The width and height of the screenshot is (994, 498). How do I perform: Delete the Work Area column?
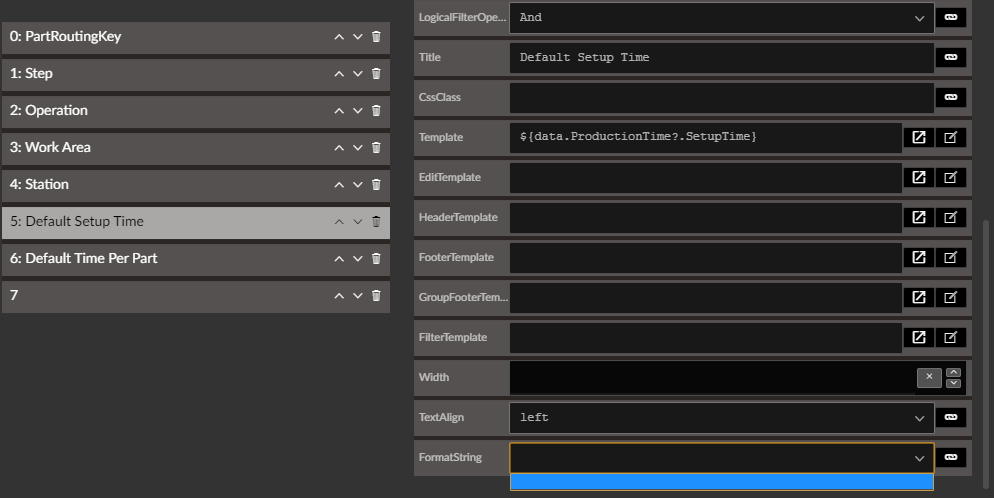(376, 148)
